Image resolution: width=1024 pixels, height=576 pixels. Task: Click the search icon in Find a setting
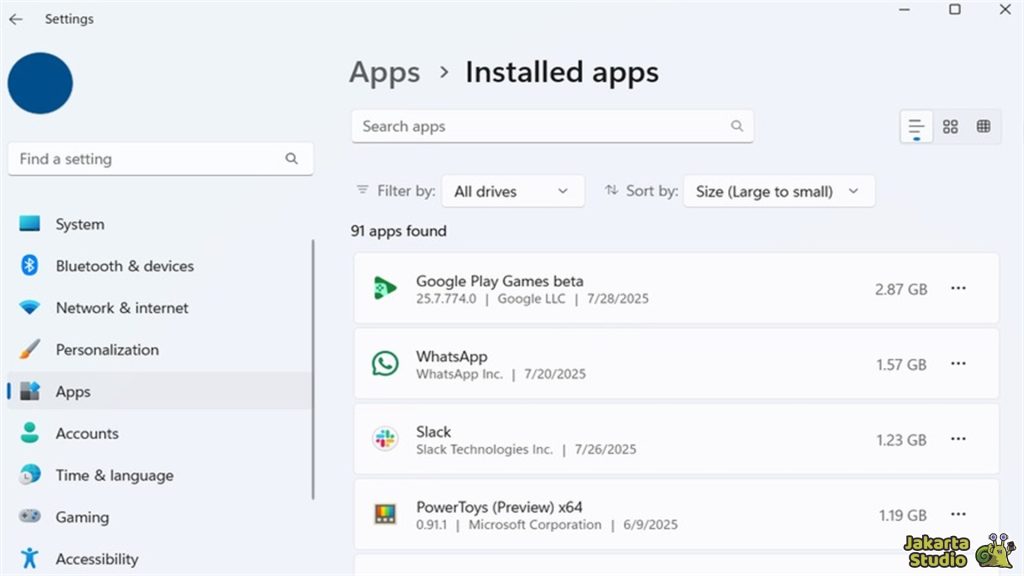point(291,159)
